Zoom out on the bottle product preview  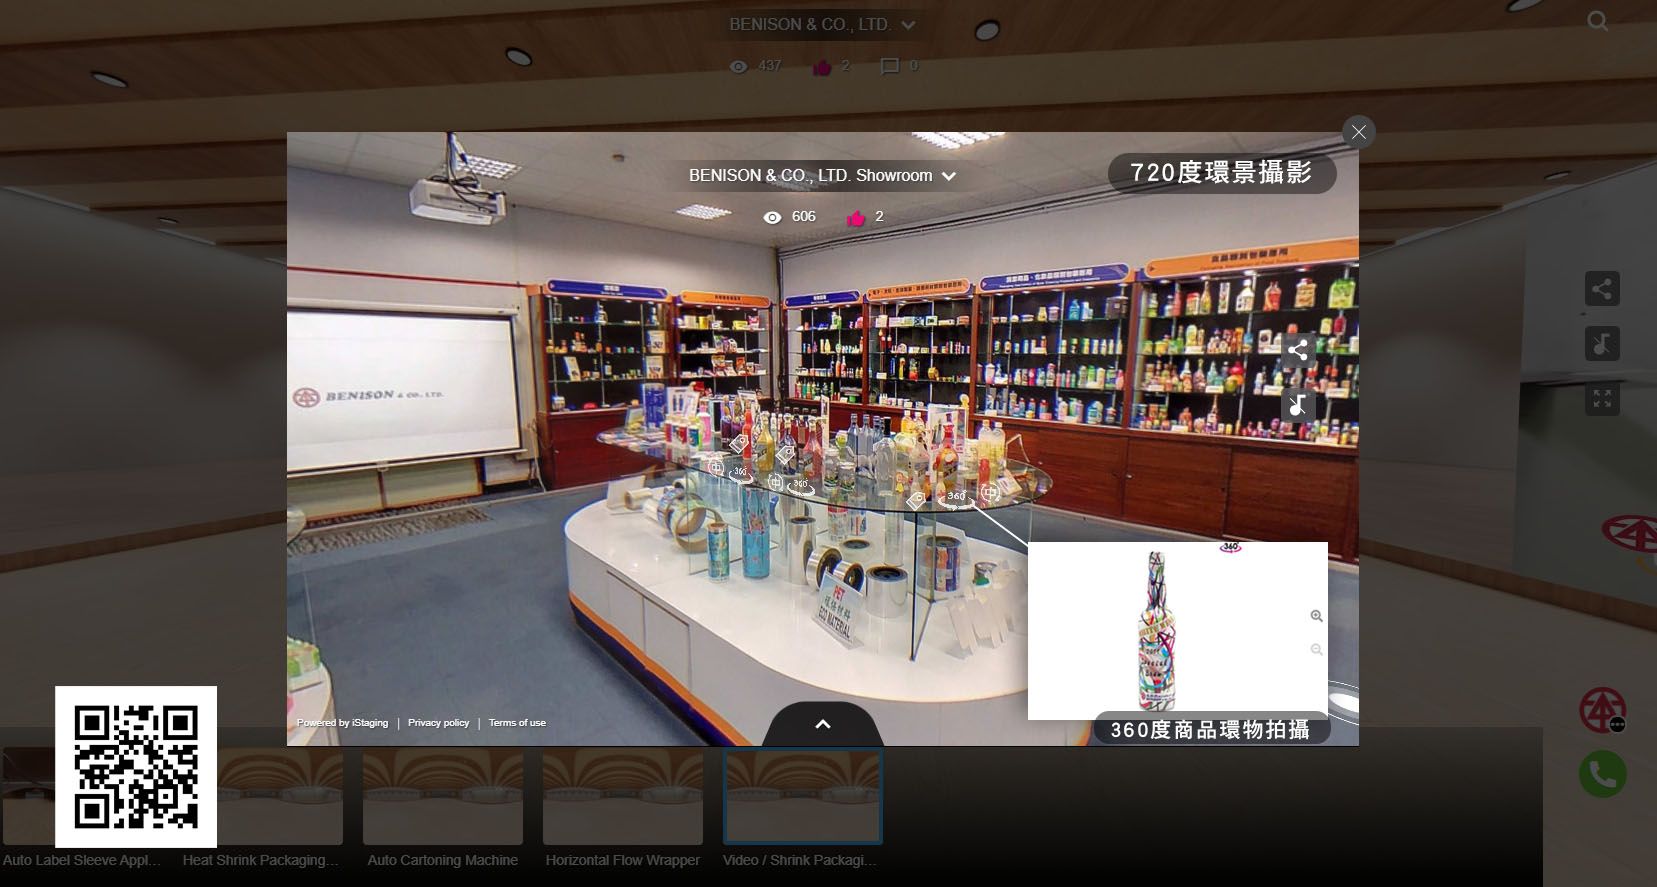pos(1316,650)
